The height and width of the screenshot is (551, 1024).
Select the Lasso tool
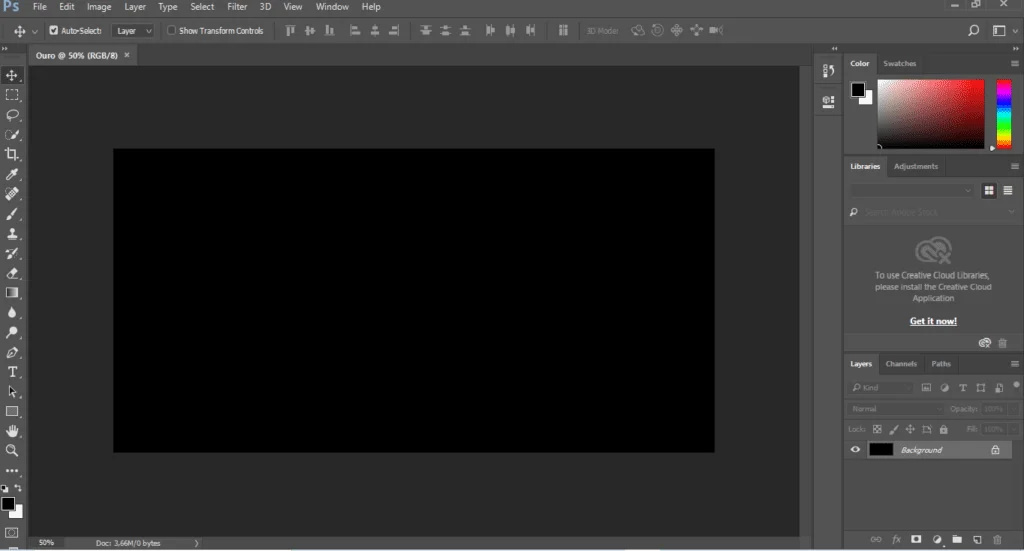[12, 115]
